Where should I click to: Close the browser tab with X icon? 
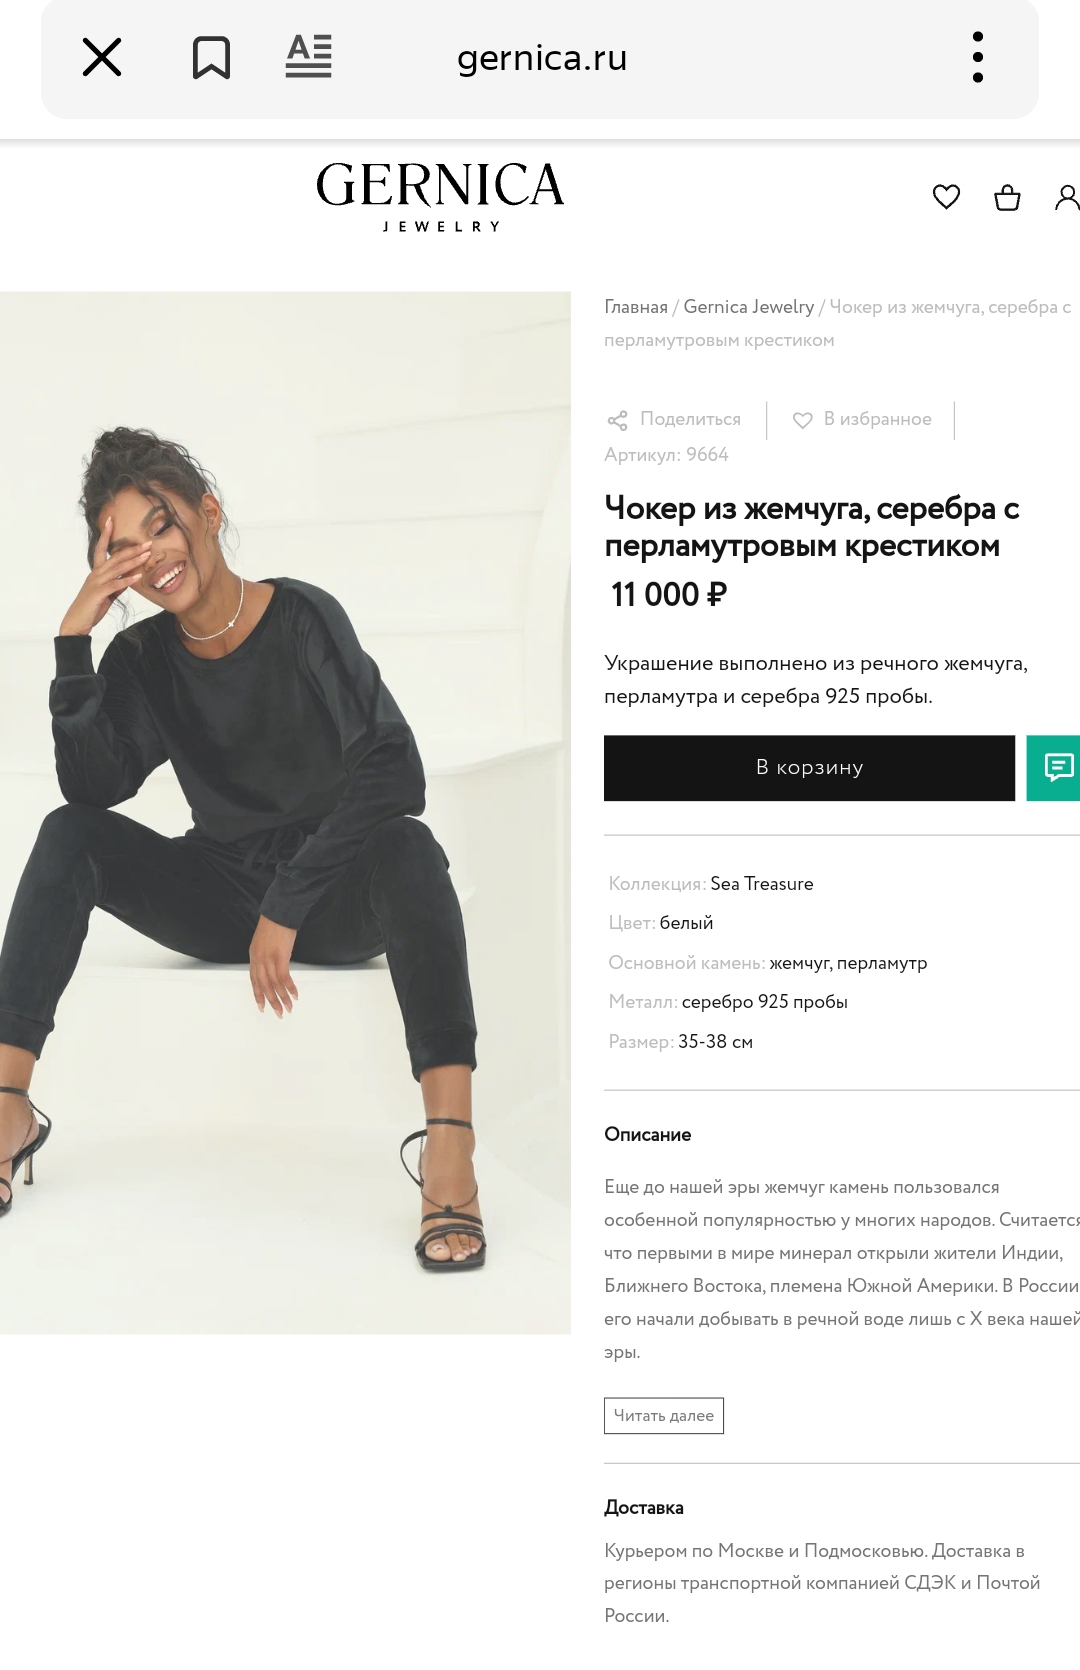102,58
